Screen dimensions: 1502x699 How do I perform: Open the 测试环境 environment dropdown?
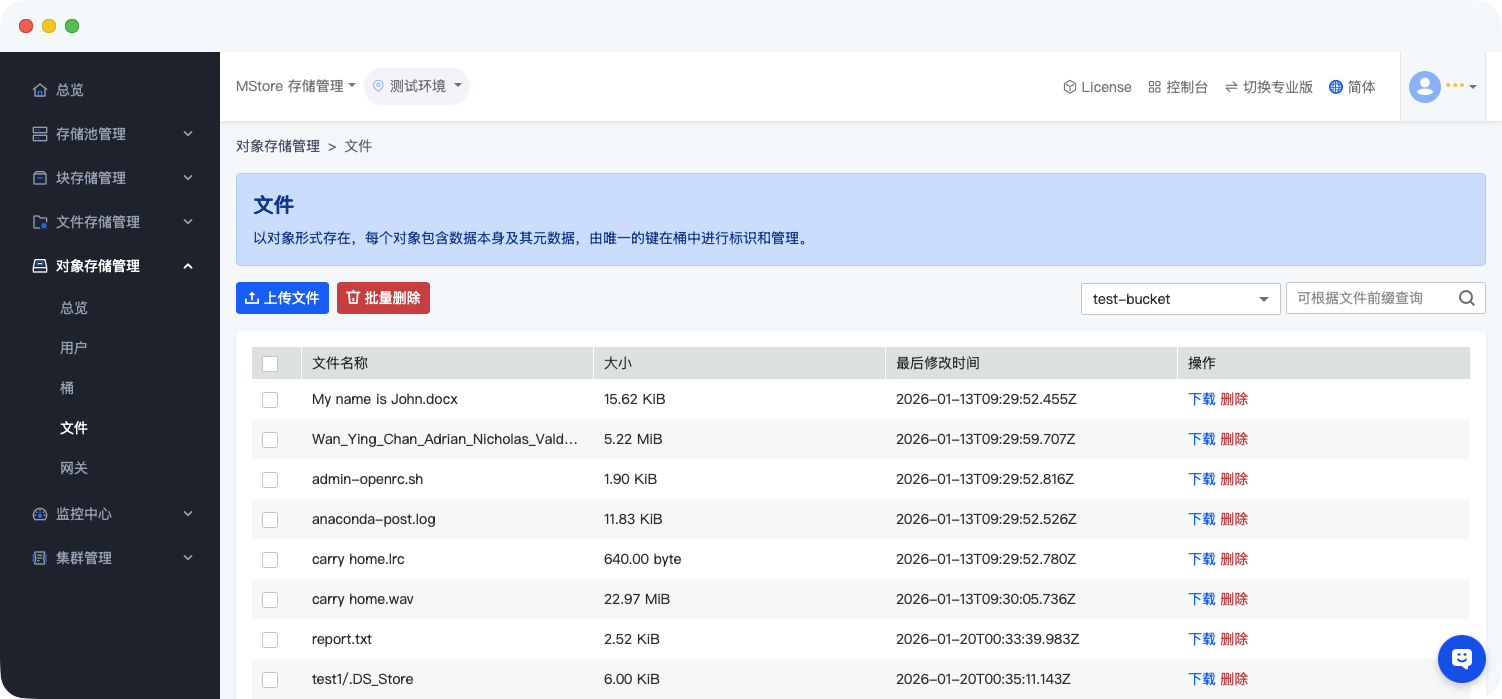417,86
